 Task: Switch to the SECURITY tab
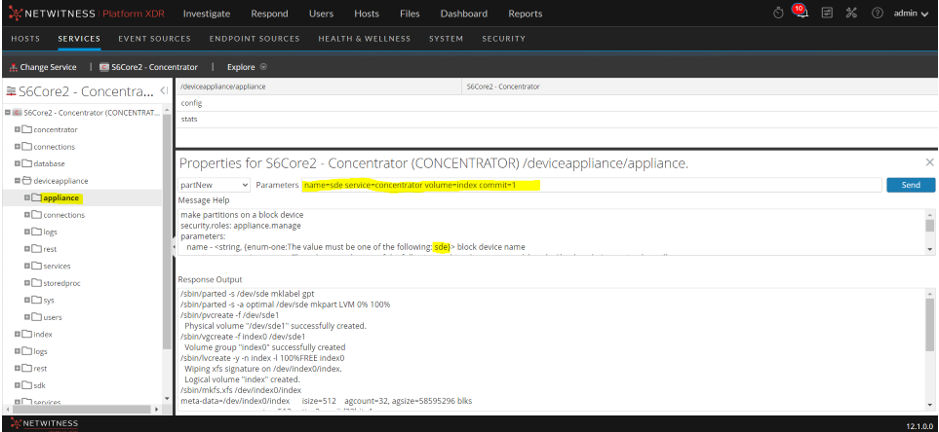pos(504,38)
